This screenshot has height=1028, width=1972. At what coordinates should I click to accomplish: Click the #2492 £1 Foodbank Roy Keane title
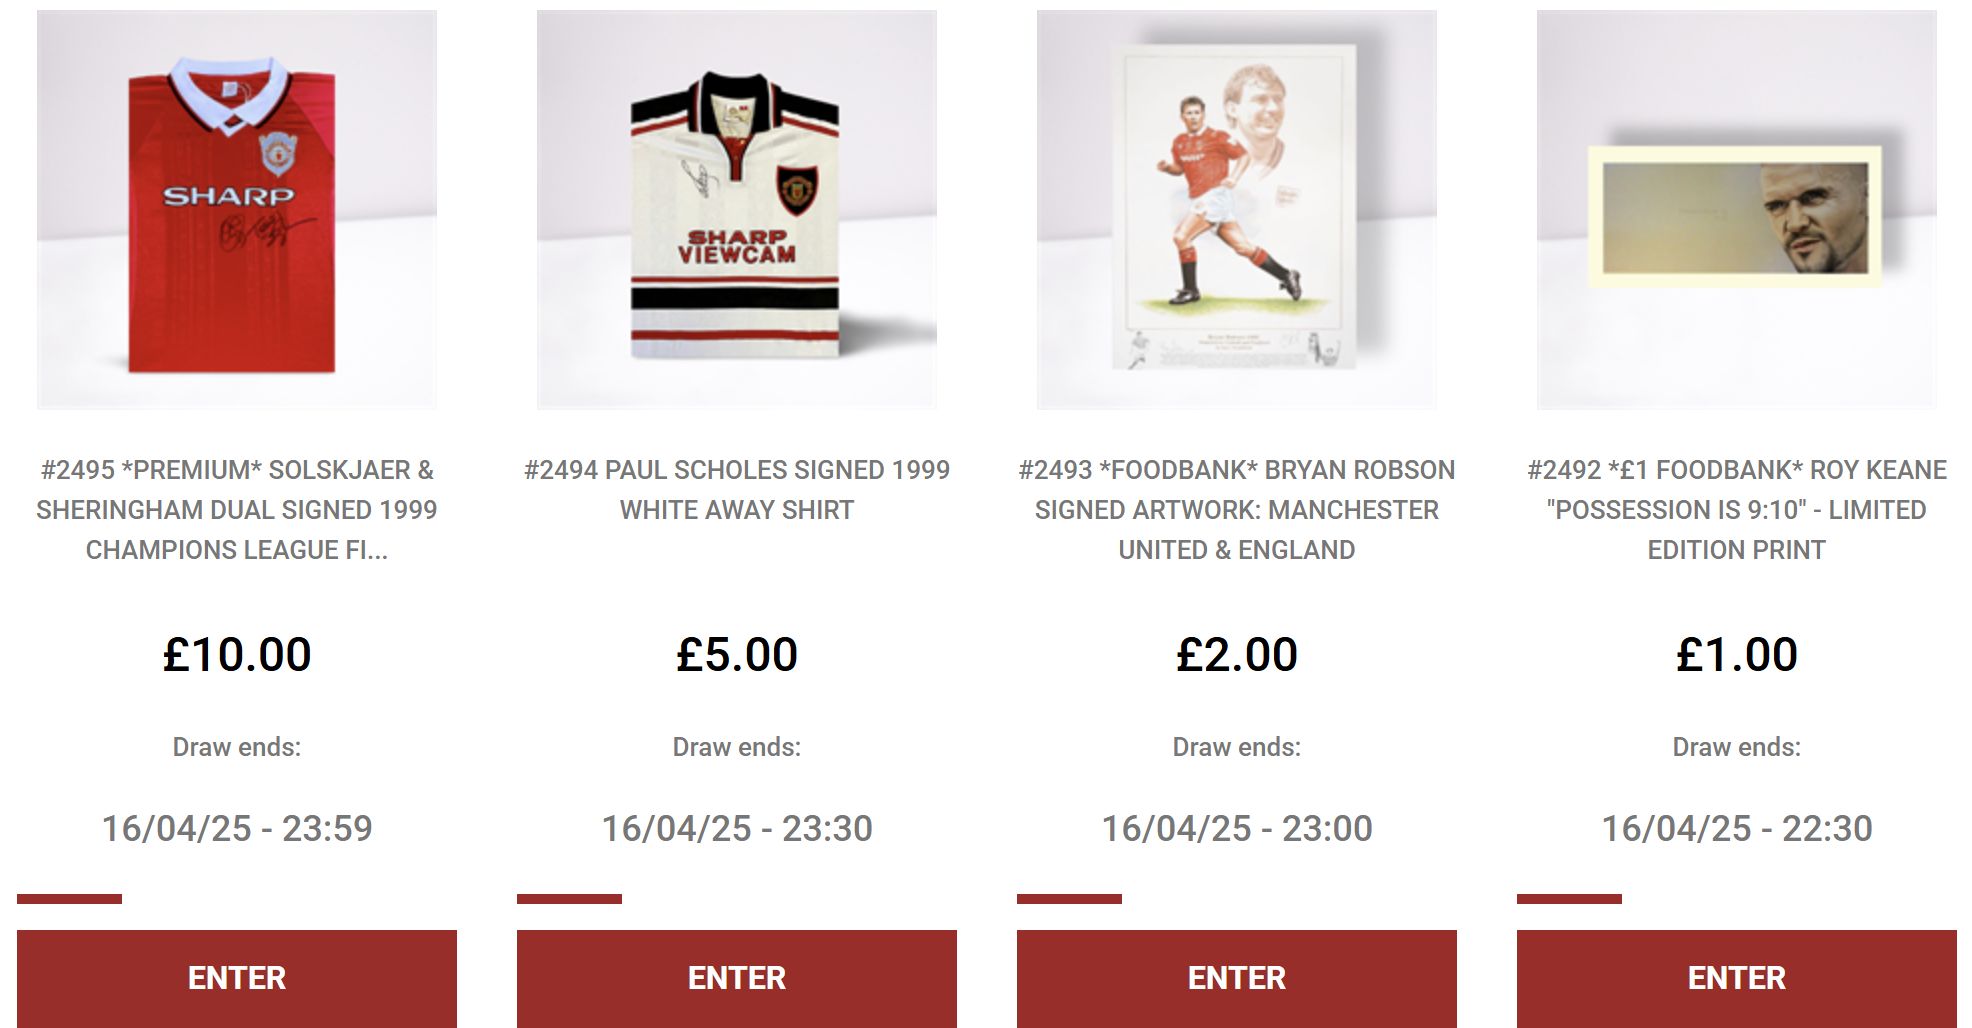[1737, 510]
